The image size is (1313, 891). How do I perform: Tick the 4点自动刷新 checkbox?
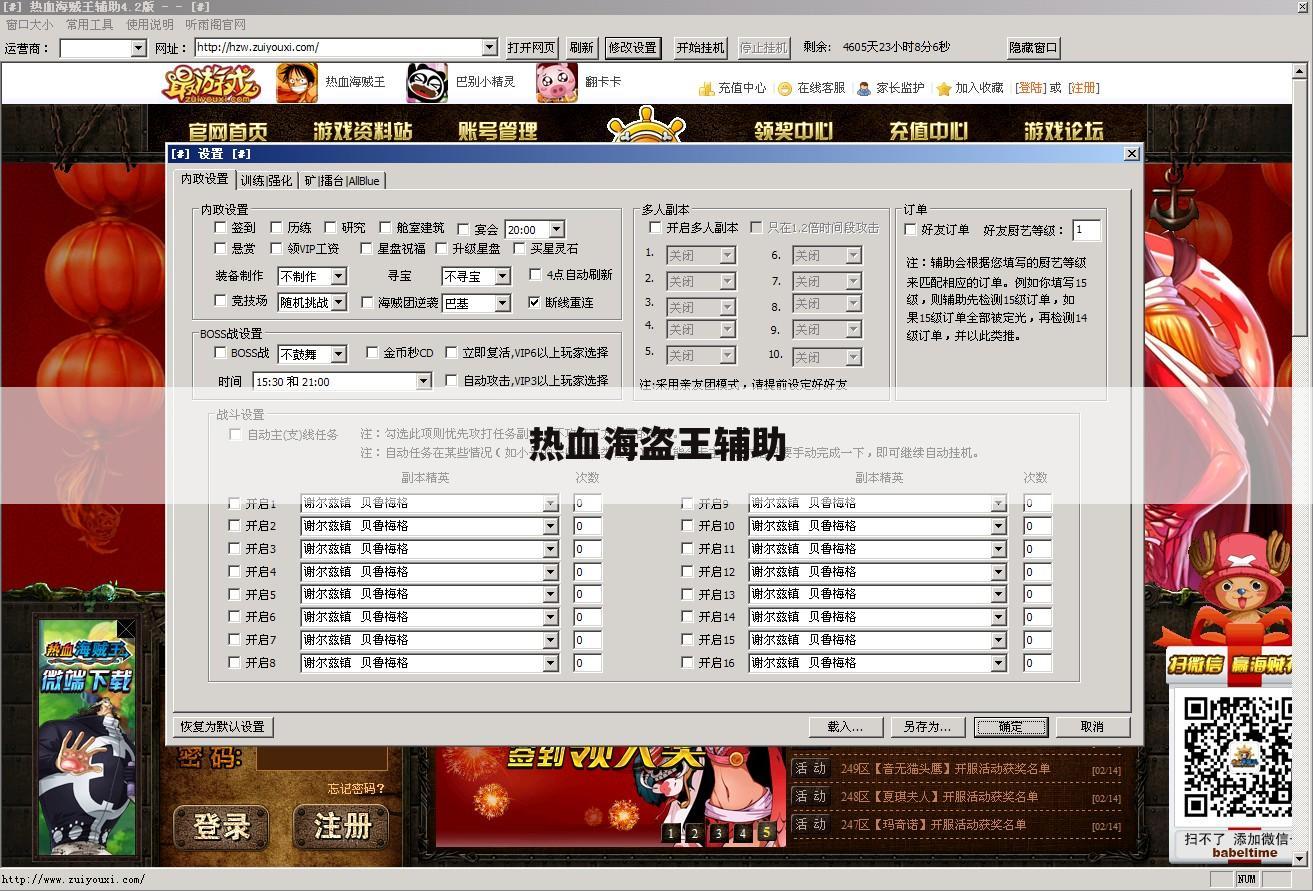[x=535, y=274]
